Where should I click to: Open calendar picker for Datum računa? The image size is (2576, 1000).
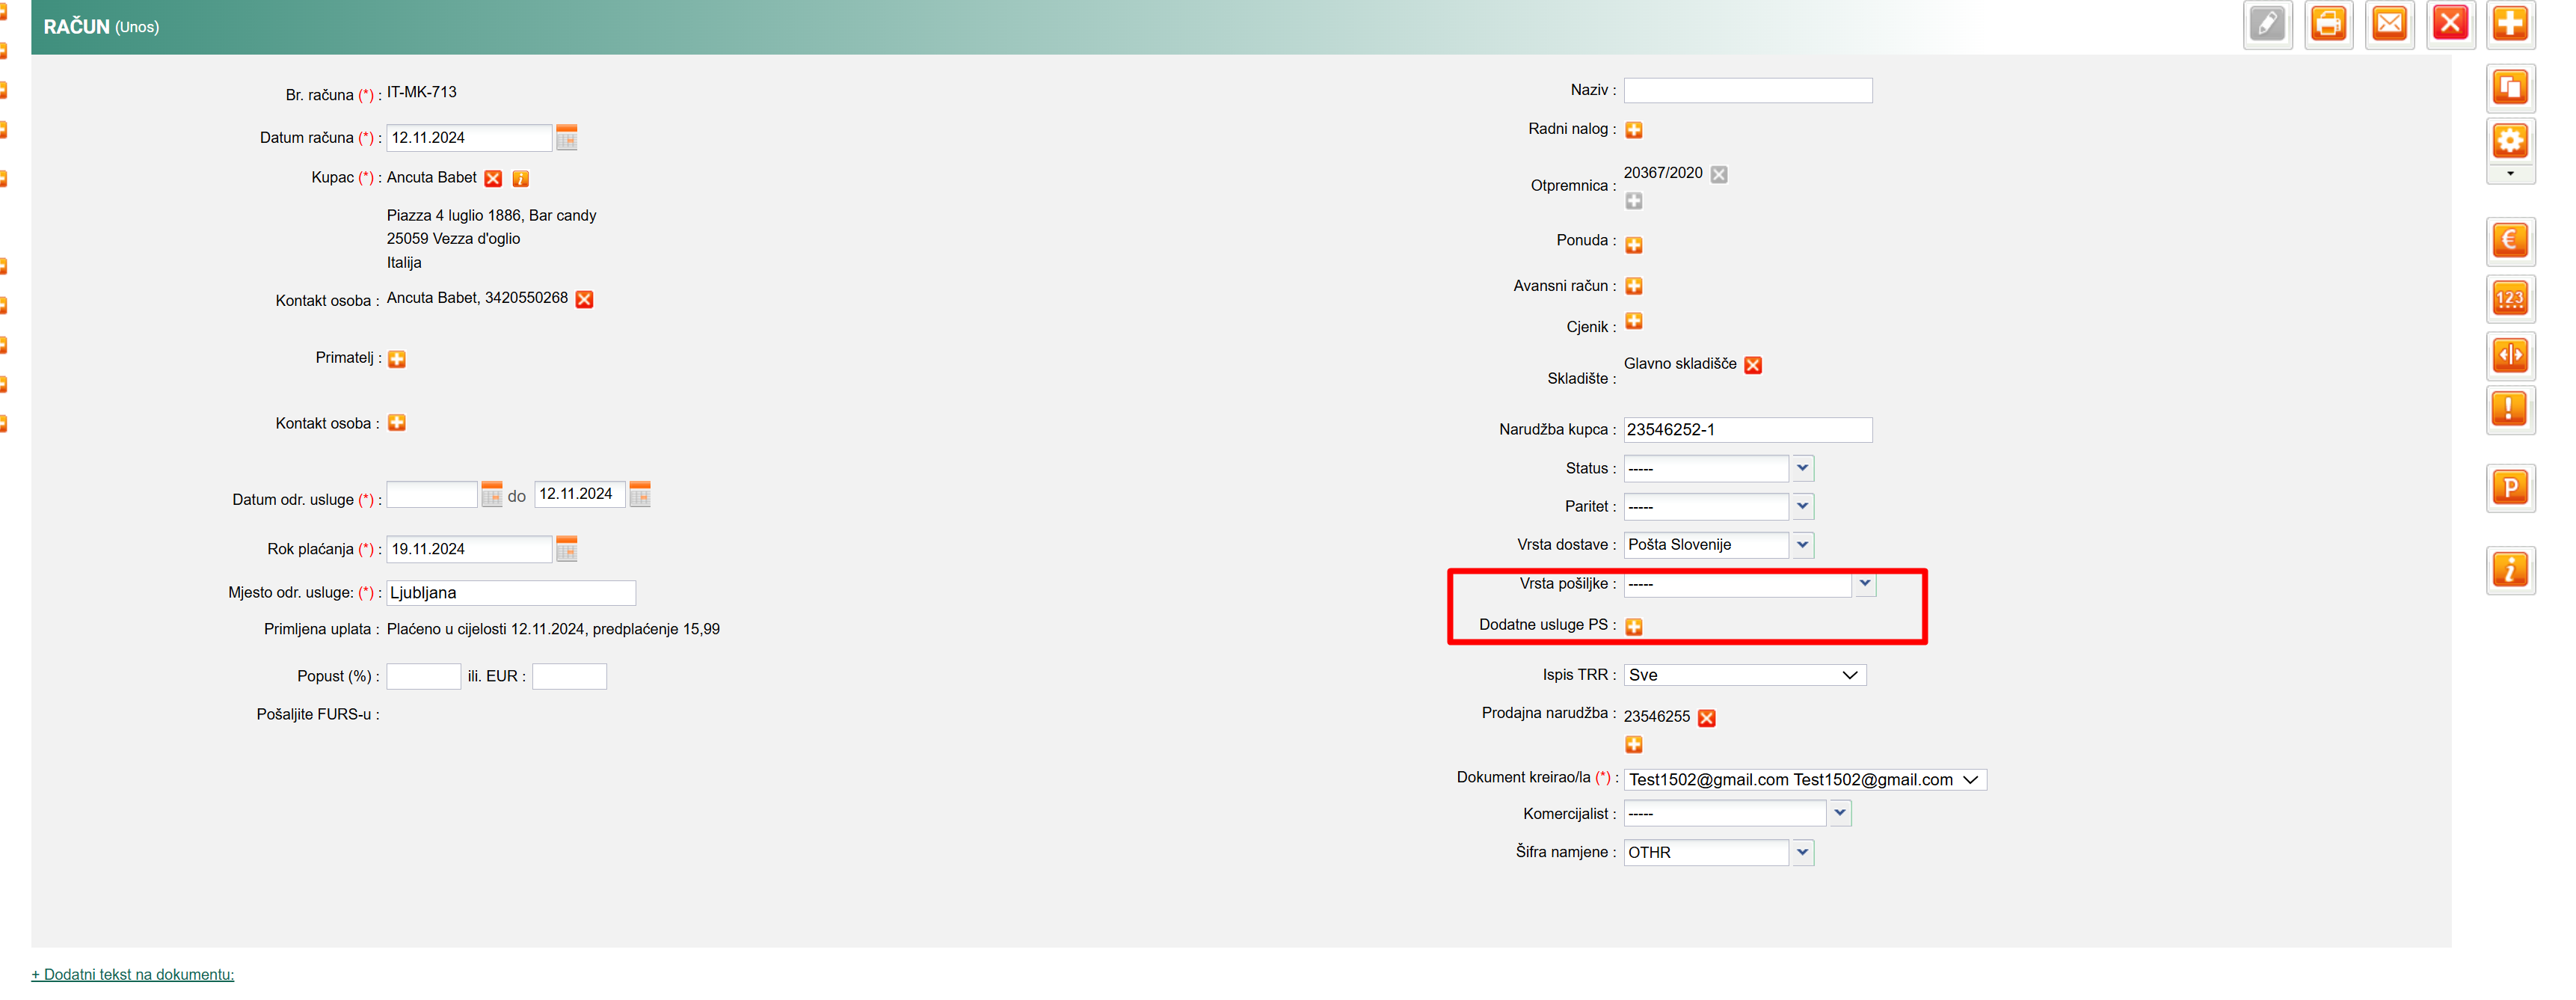click(x=566, y=137)
